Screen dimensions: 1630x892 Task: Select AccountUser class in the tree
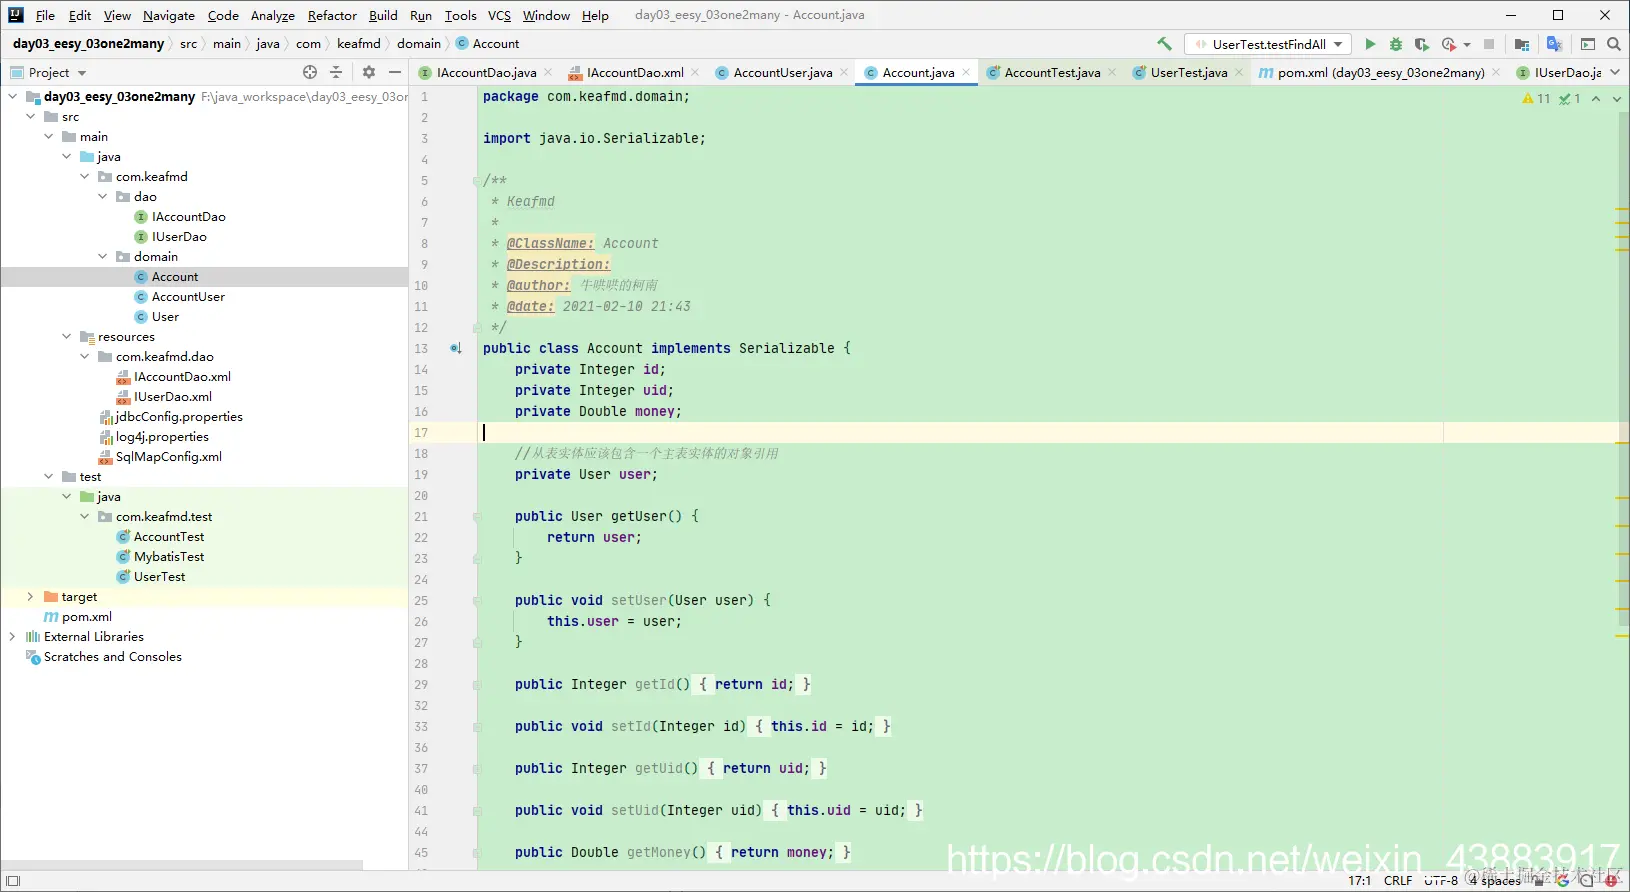click(x=188, y=297)
